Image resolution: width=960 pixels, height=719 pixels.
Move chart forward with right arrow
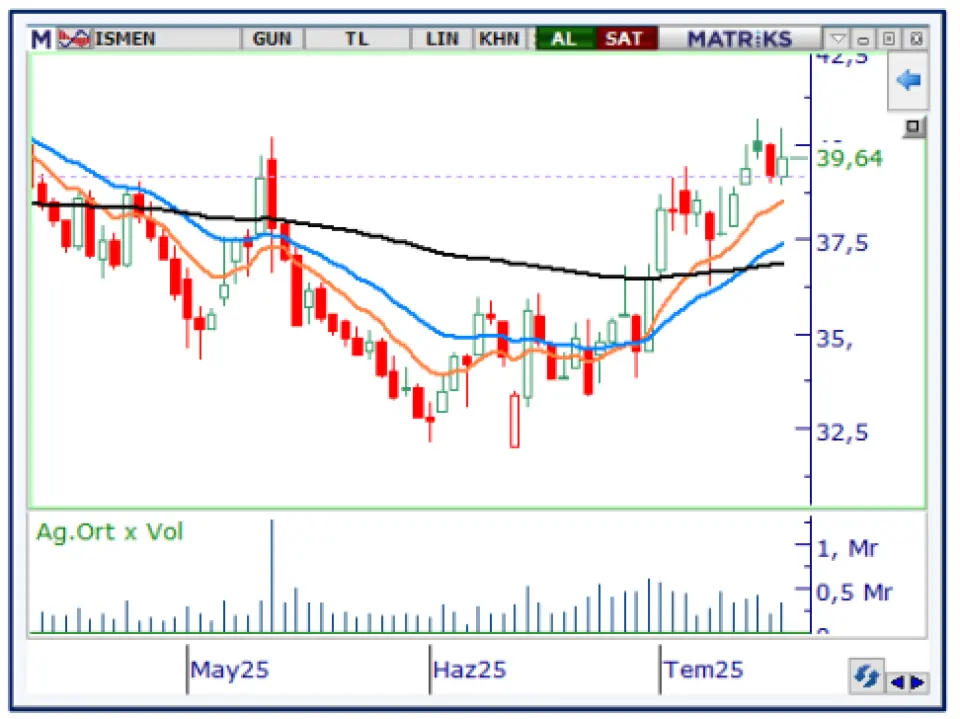click(x=918, y=682)
